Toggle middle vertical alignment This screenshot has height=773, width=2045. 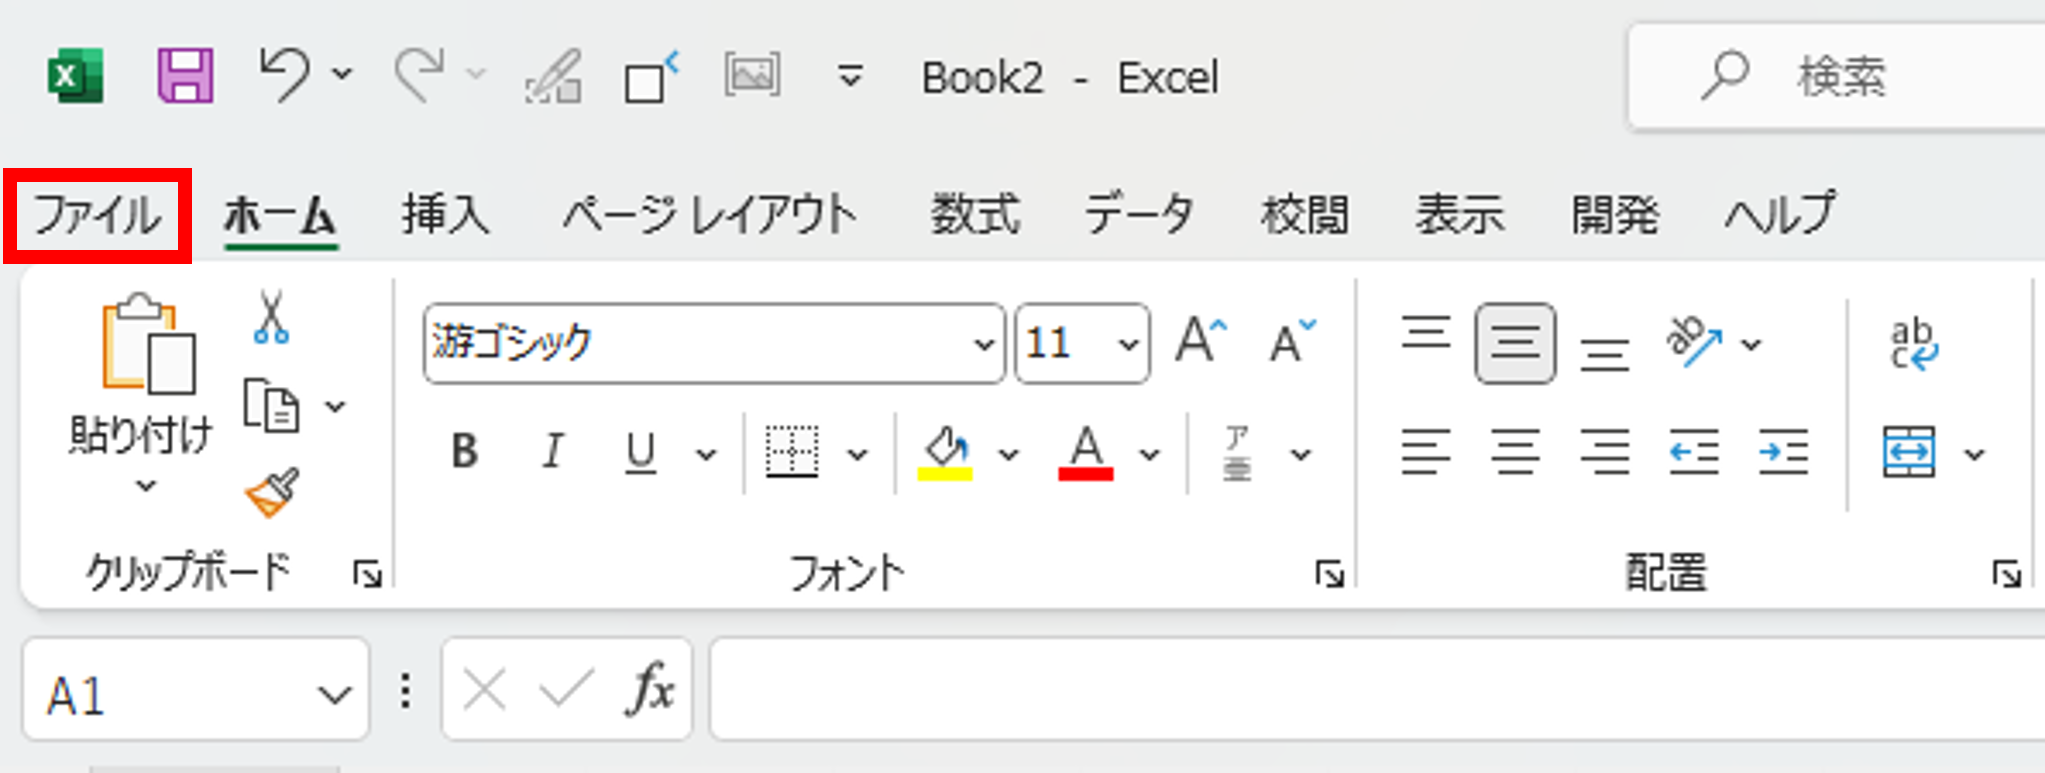click(1515, 344)
